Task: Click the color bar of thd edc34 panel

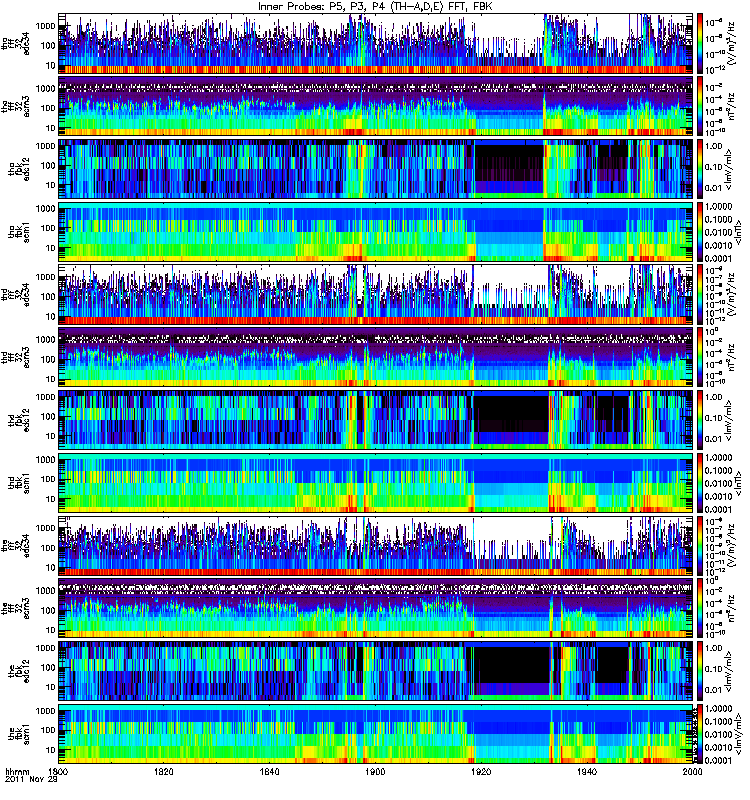Action: [x=700, y=295]
